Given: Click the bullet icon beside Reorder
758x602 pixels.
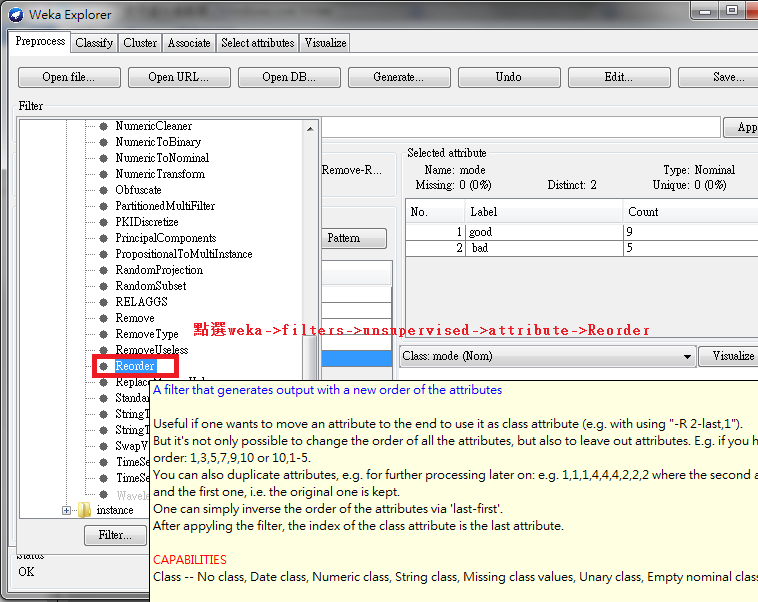Looking at the screenshot, I should pos(103,367).
